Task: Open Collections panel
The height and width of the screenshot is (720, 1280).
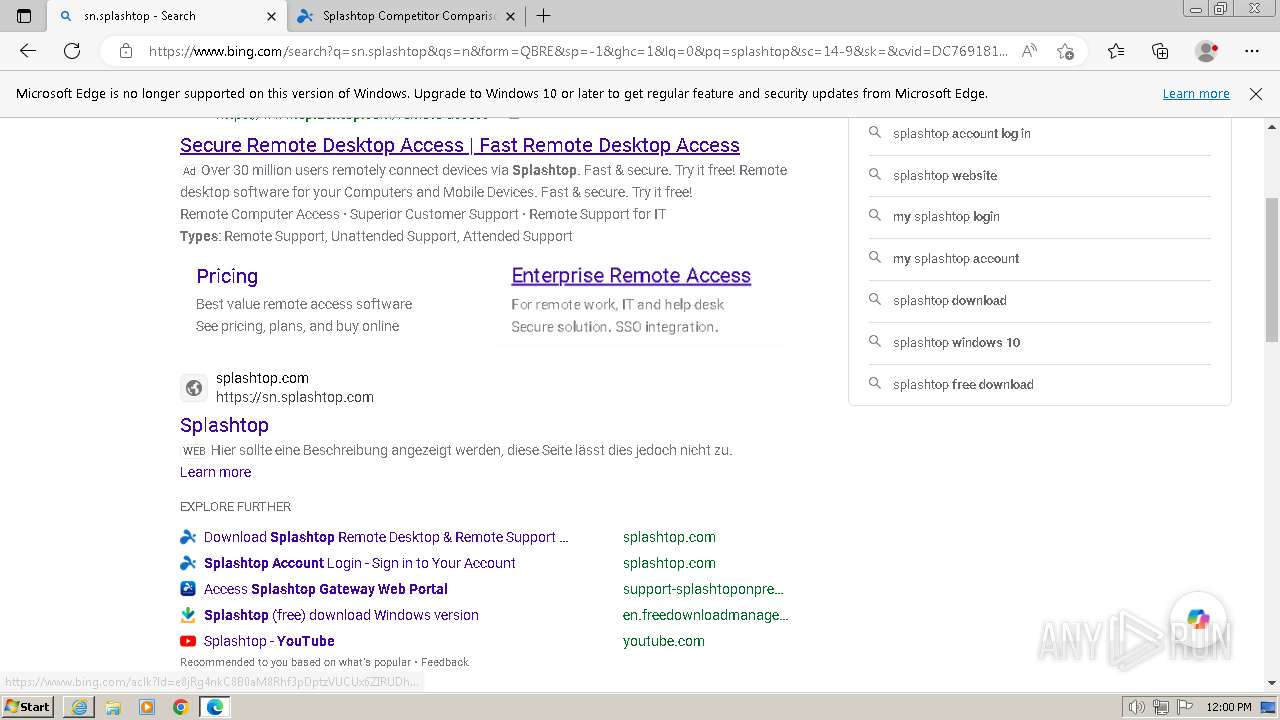Action: pyautogui.click(x=1160, y=51)
